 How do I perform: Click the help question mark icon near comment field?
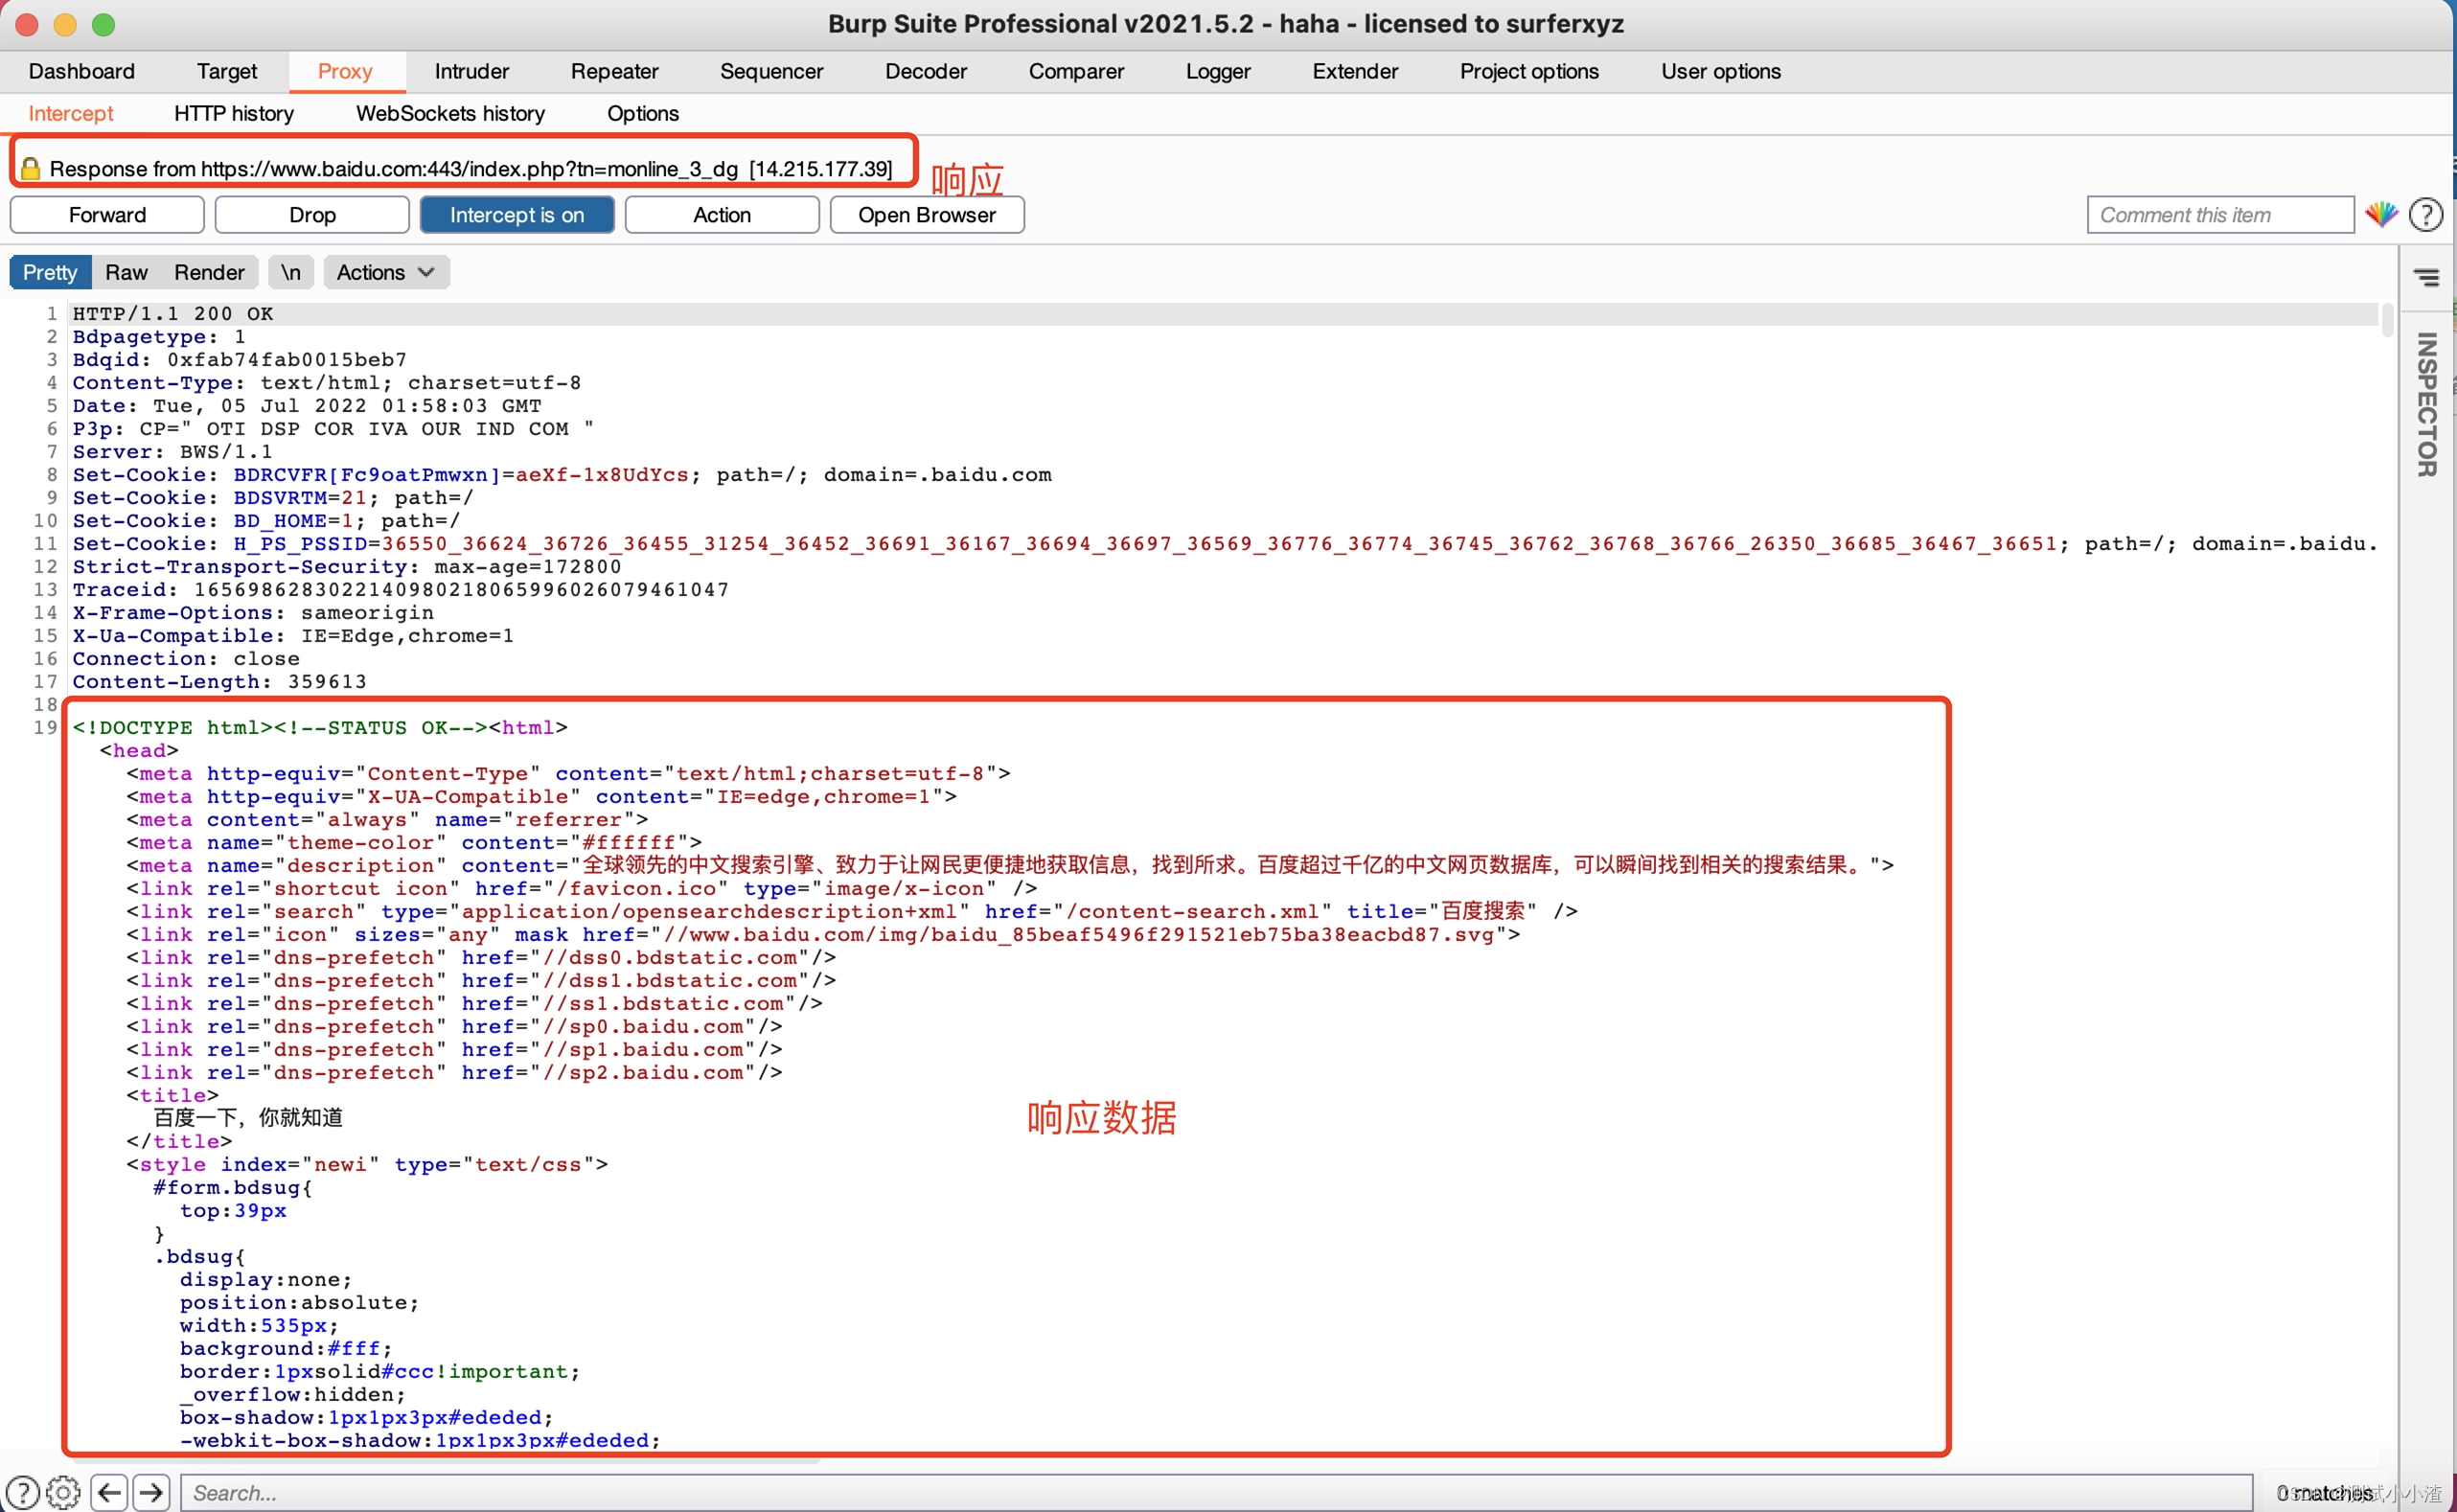click(x=2425, y=215)
